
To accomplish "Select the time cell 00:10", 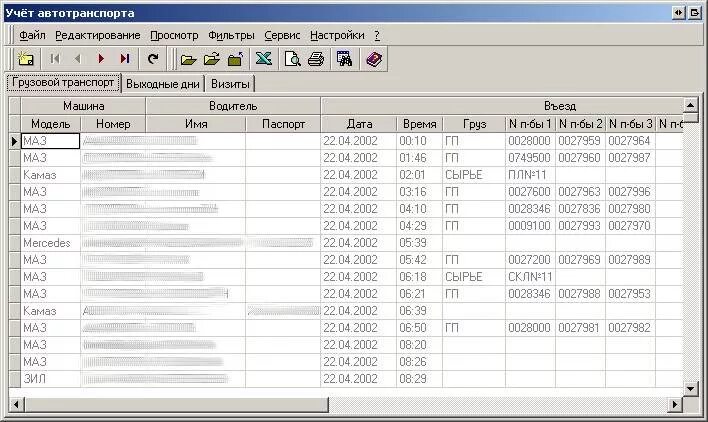I will point(419,141).
